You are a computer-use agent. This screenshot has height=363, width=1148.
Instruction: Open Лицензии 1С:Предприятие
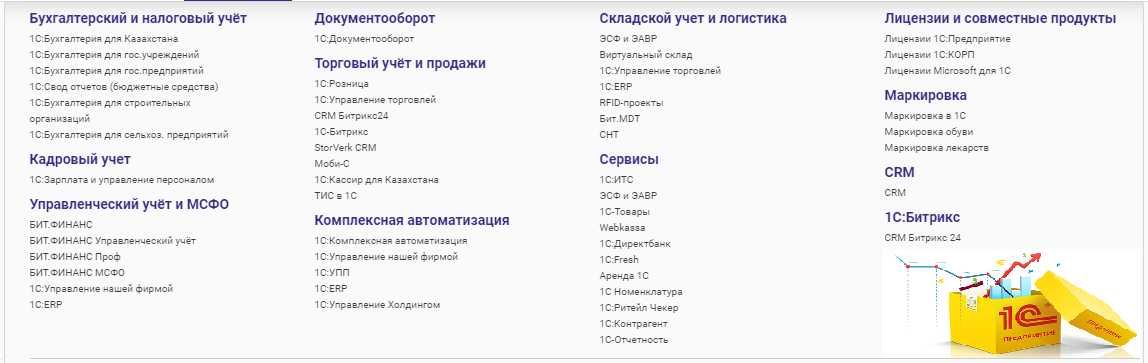(x=947, y=39)
